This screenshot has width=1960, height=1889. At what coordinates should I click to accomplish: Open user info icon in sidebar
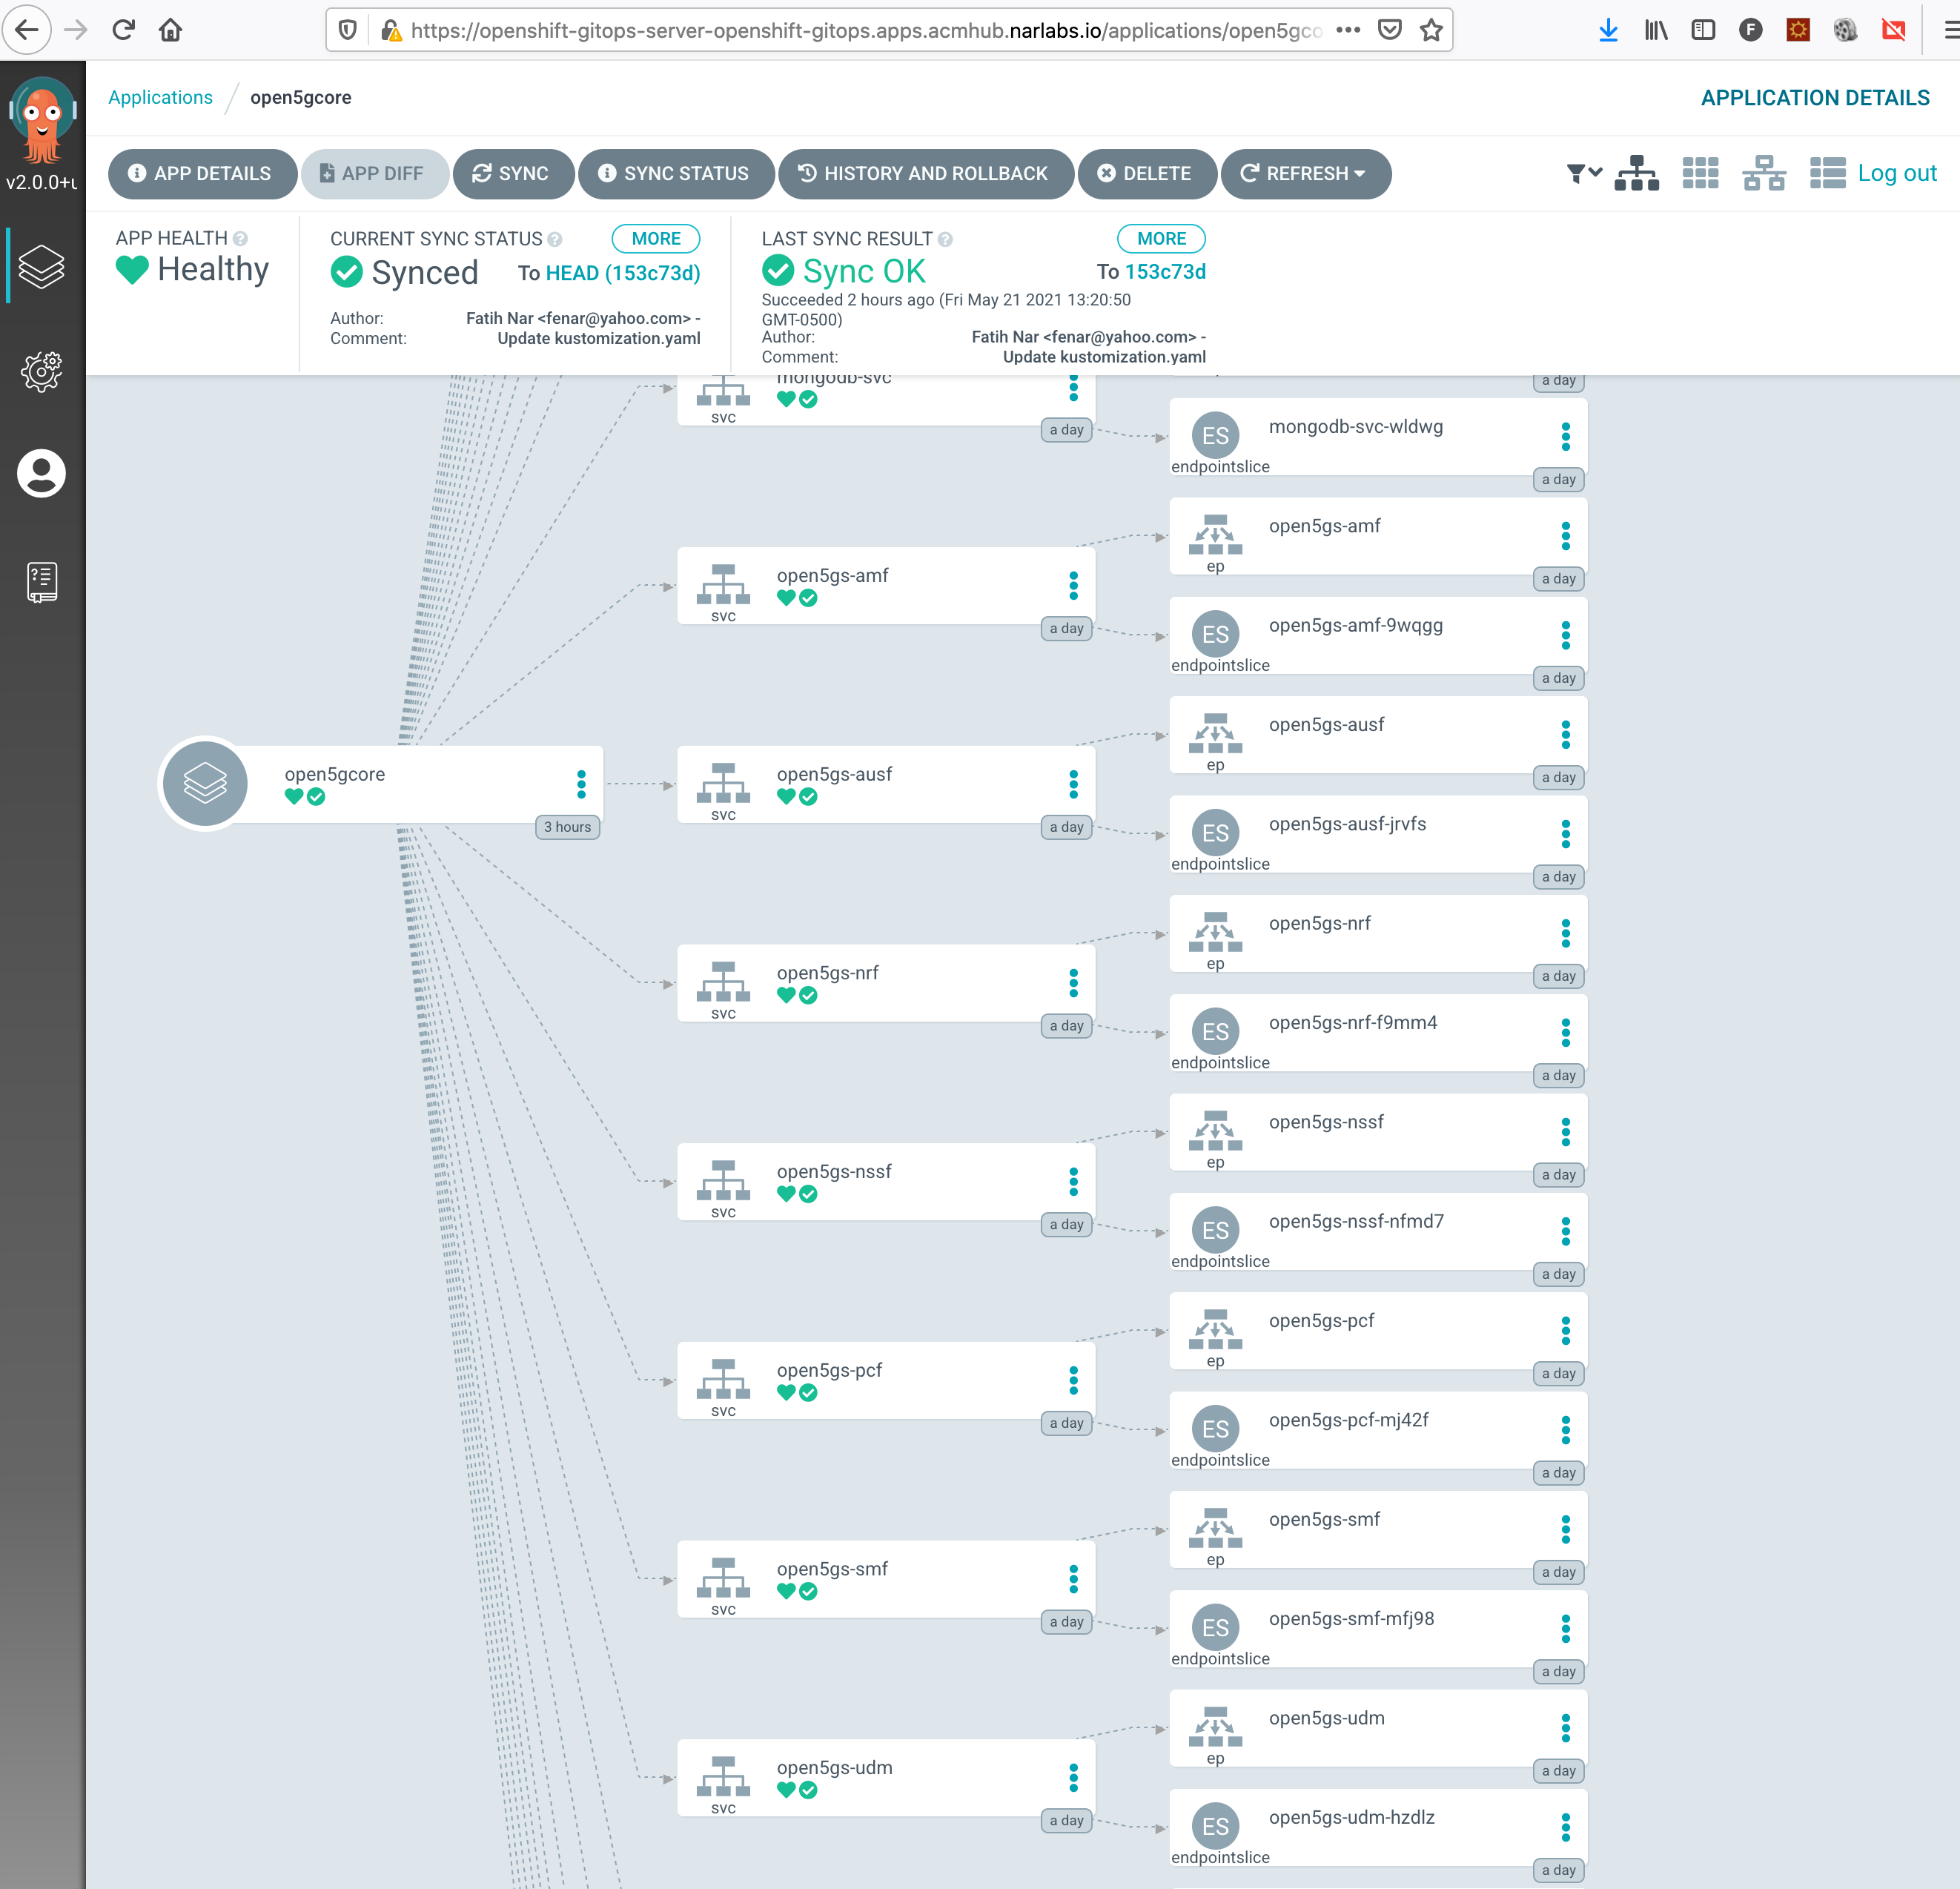41,473
